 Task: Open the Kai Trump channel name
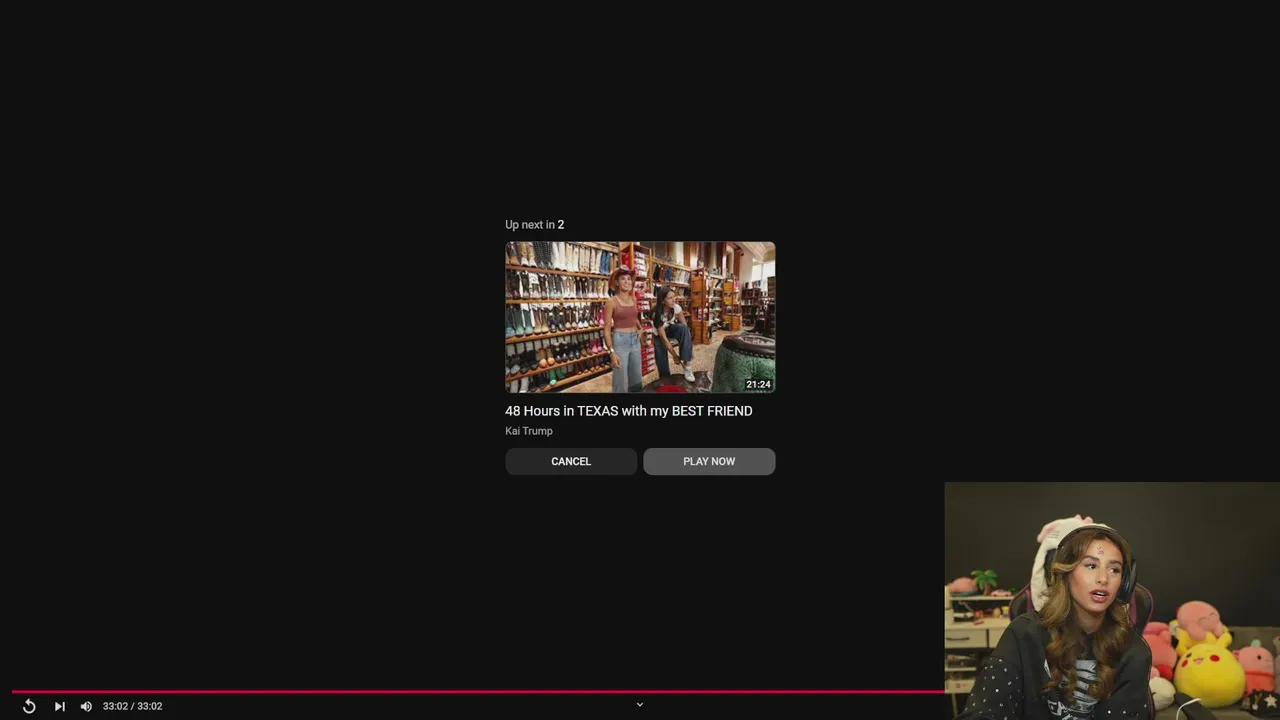pos(529,431)
